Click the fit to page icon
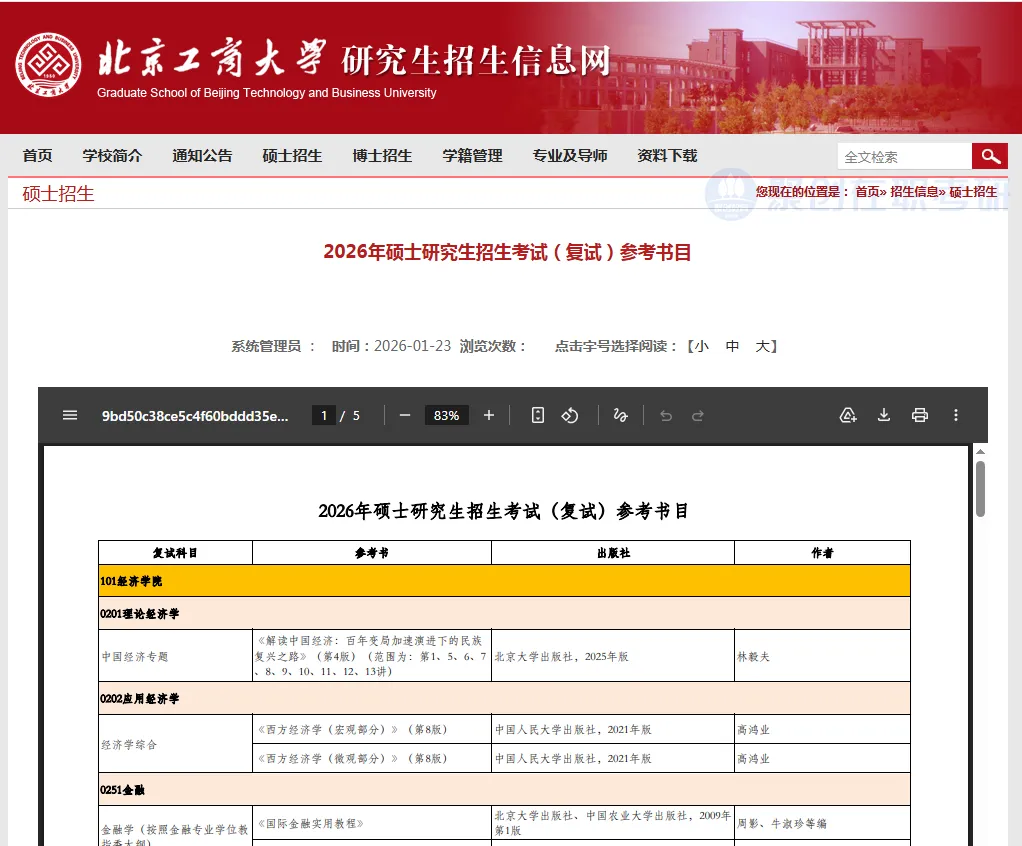Image resolution: width=1022 pixels, height=846 pixels. click(x=538, y=415)
